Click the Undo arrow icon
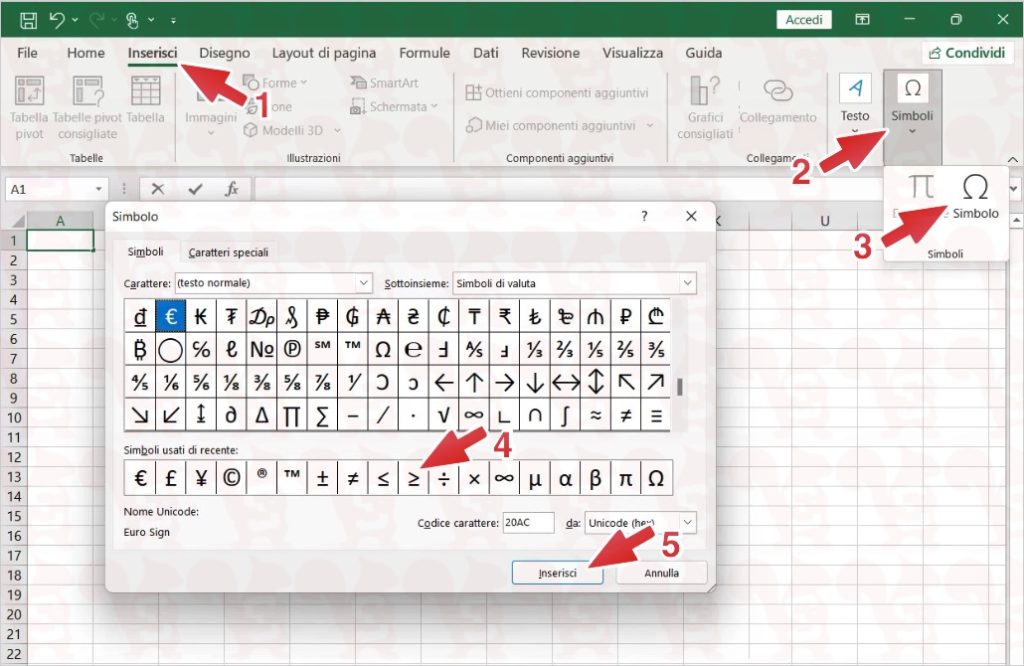Image resolution: width=1024 pixels, height=666 pixels. 57,20
